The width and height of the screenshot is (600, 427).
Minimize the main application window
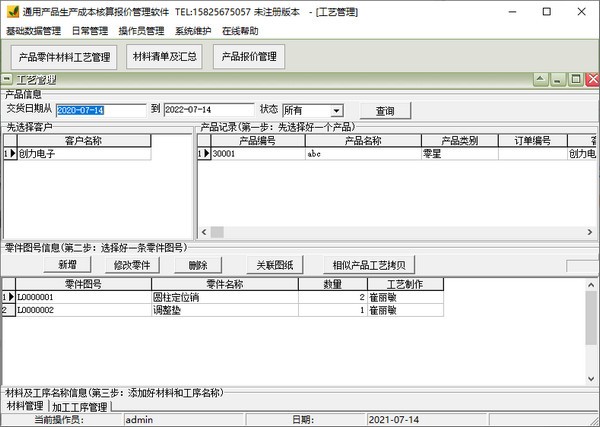click(512, 12)
